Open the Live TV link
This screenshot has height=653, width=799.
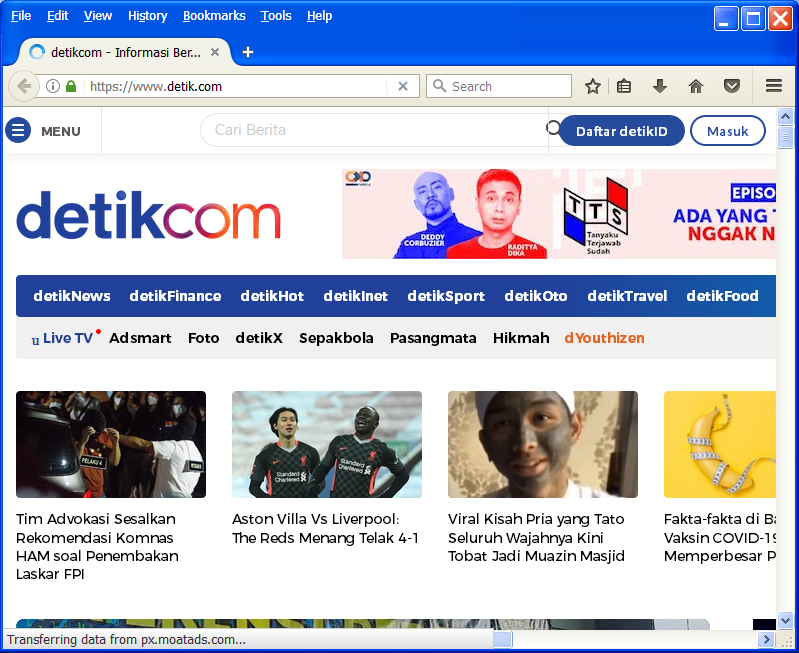coord(66,338)
